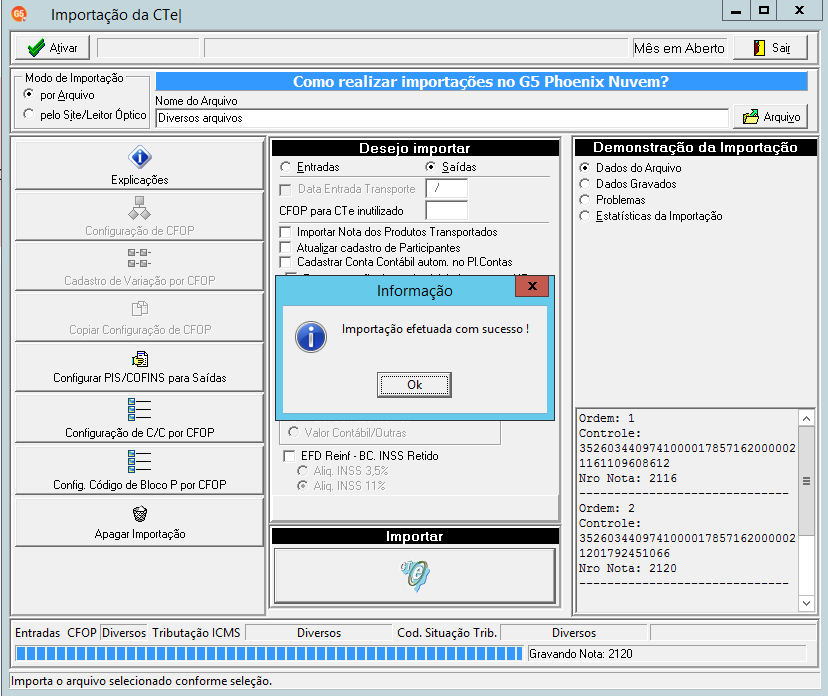The image size is (828, 696).
Task: Click Ok in the Informação dialog
Action: click(414, 384)
